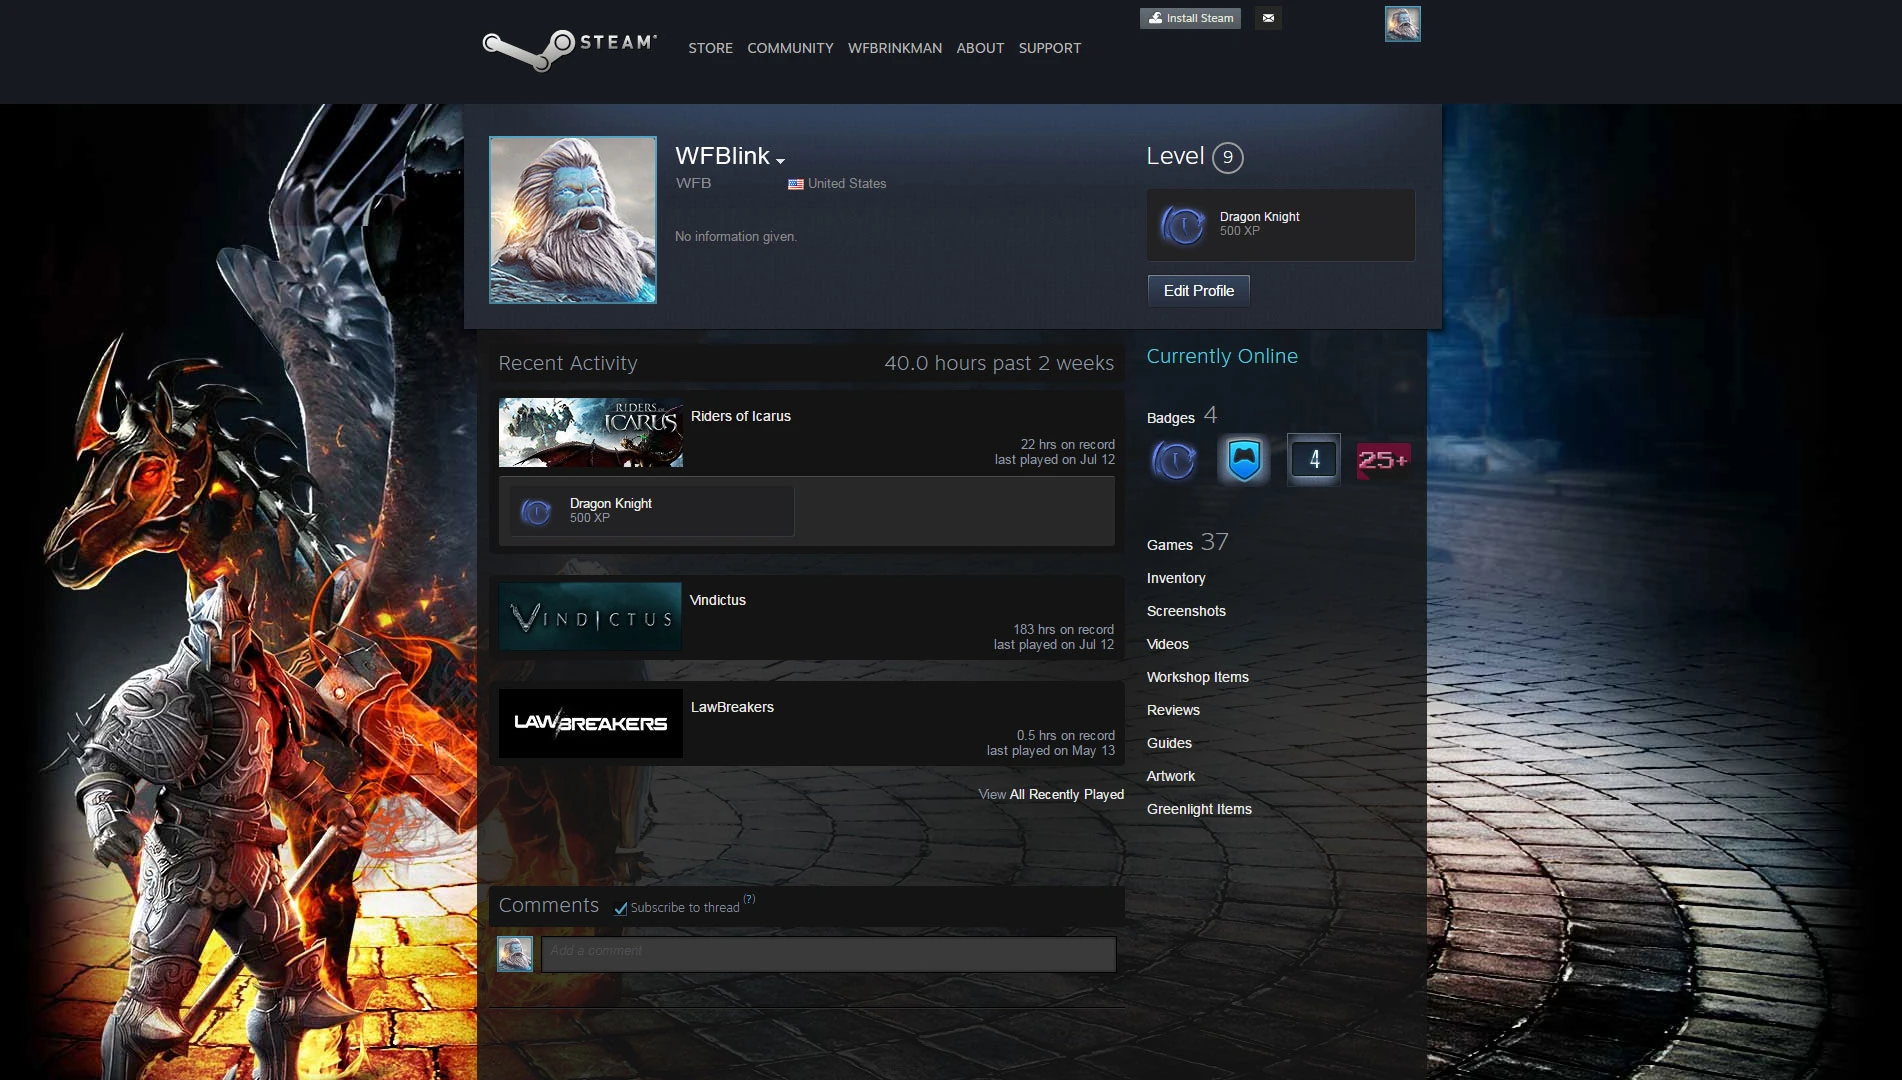Click the commenter avatar beside comment box

[515, 954]
